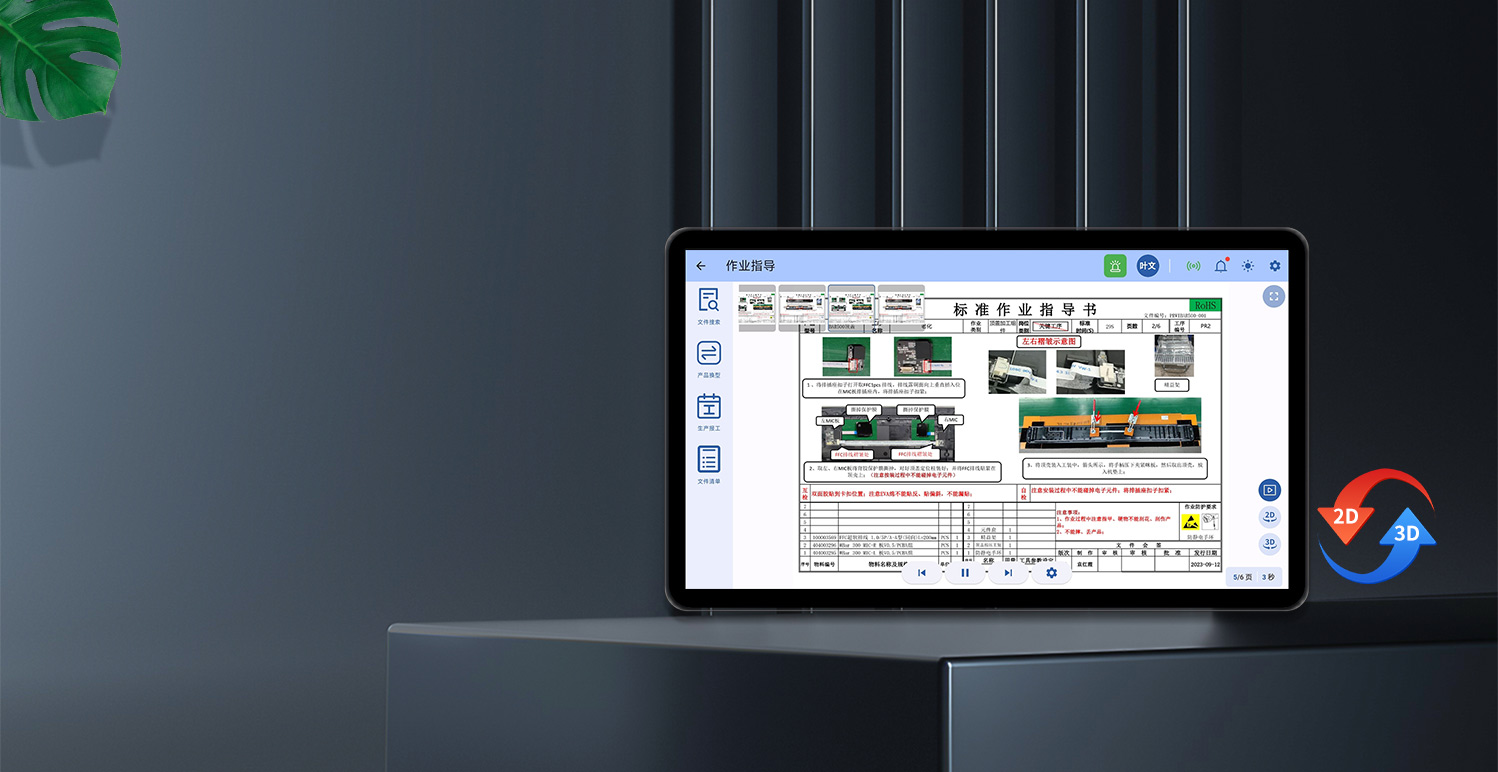Go back using the header arrow
Viewport: 1498px width, 772px height.
pos(701,266)
